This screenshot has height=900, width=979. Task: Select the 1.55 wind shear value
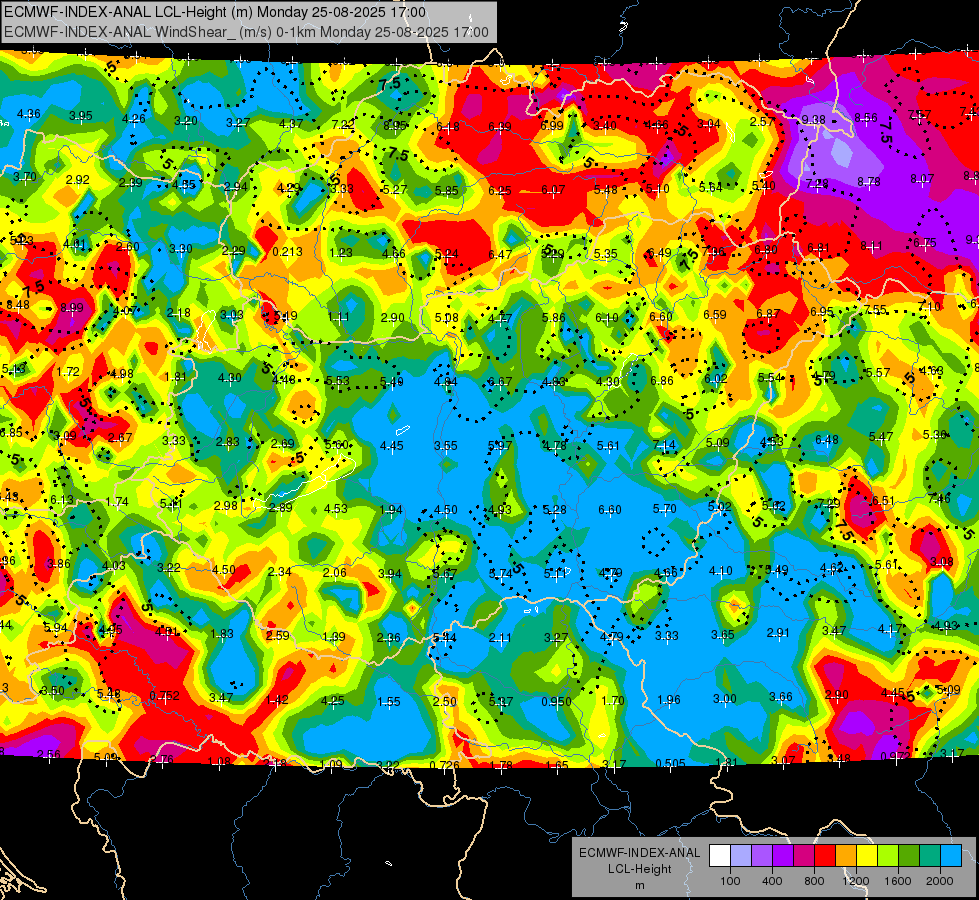pyautogui.click(x=388, y=701)
